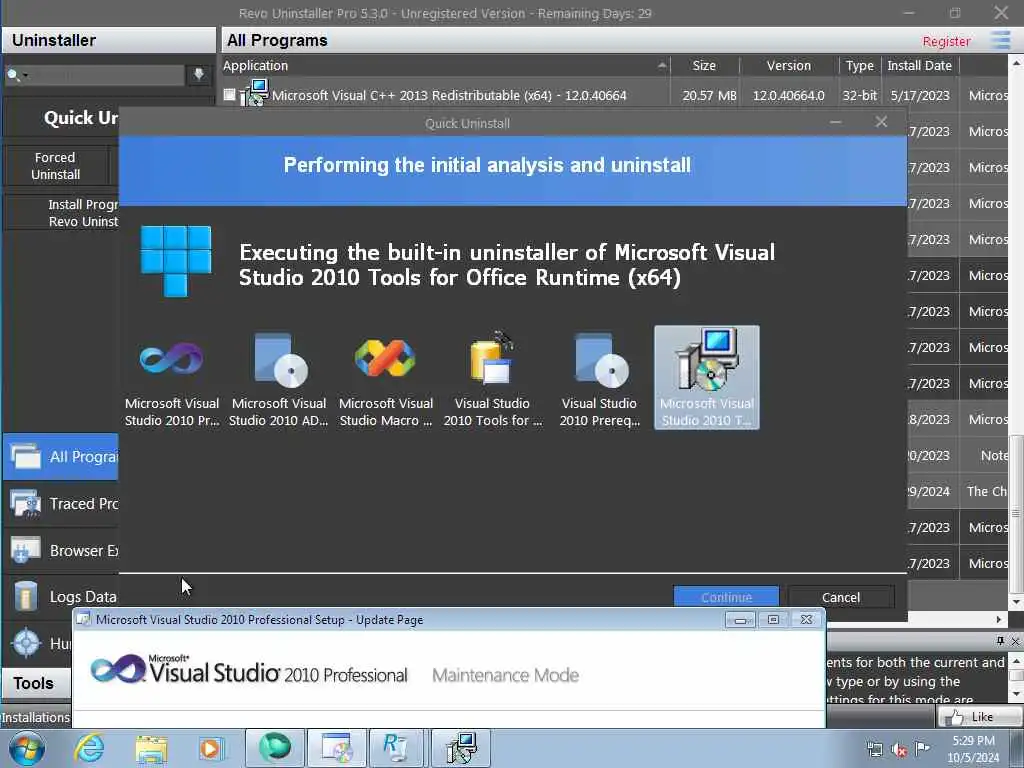1024x768 pixels.
Task: Open the Browser Extensions sidebar item
Action: coord(61,551)
